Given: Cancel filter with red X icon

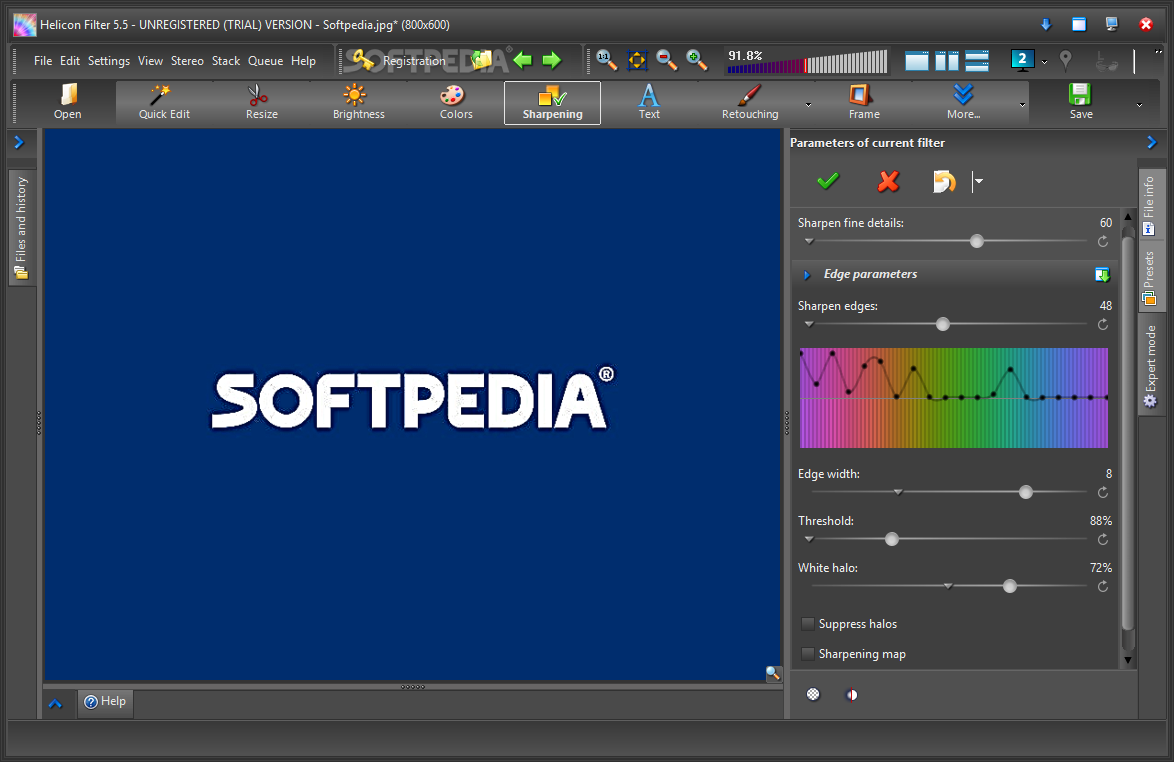Looking at the screenshot, I should [888, 181].
